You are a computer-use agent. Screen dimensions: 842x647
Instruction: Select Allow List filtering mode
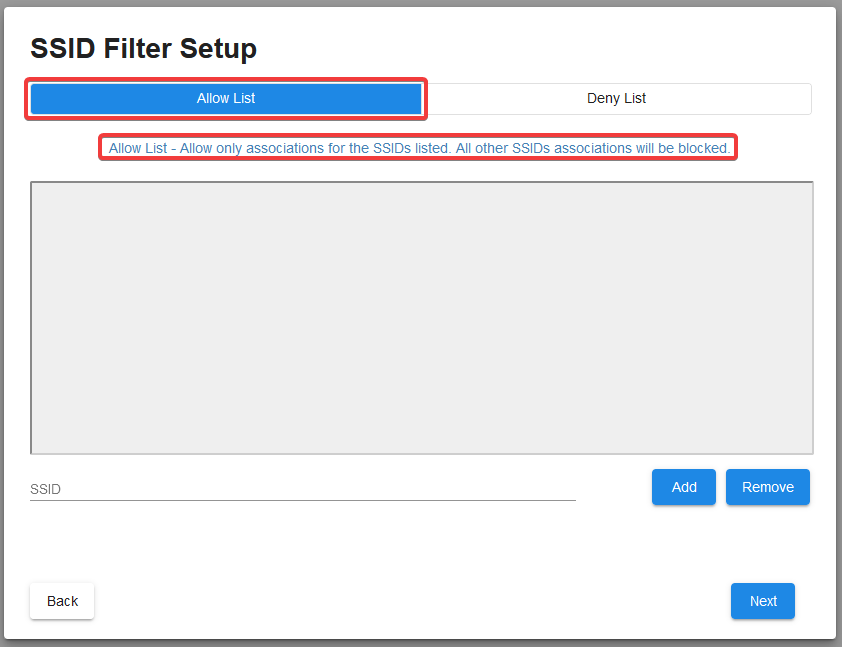226,99
